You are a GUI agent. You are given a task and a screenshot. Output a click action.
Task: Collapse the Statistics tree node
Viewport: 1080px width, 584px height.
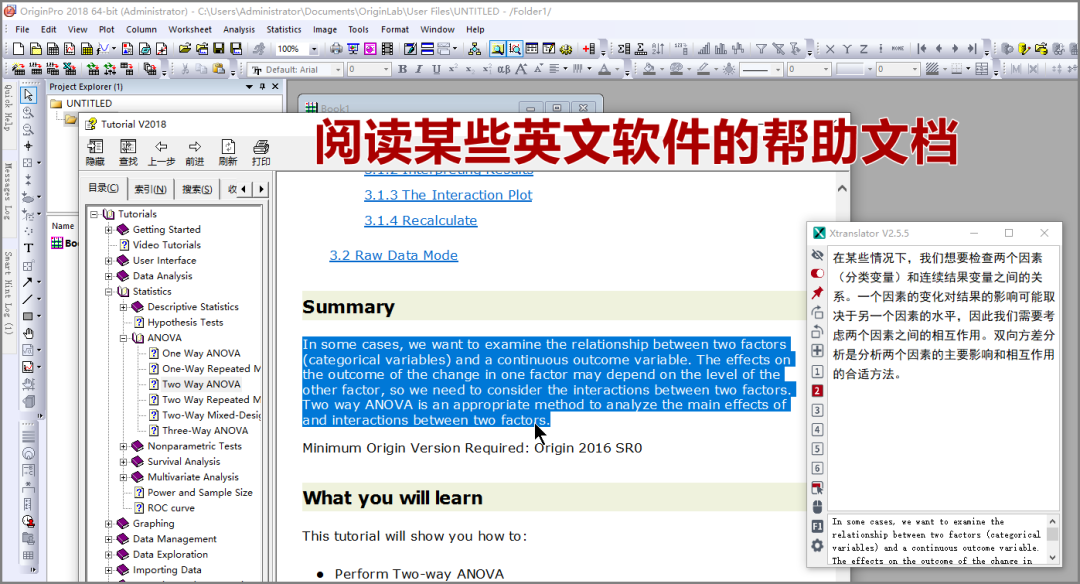point(108,291)
